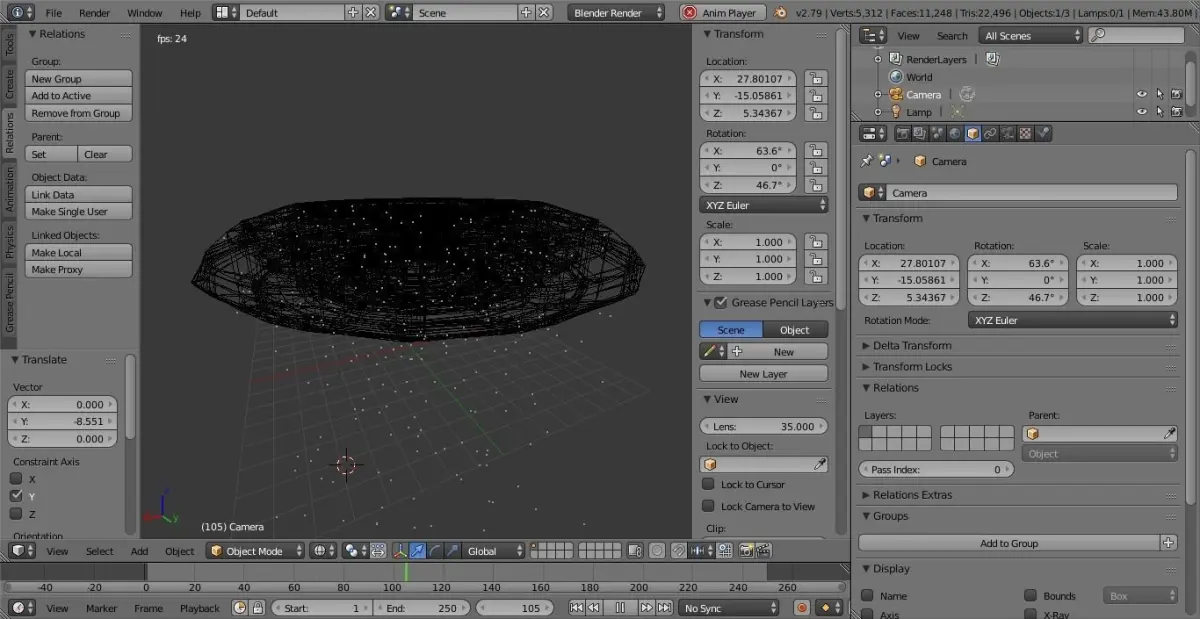Image resolution: width=1200 pixels, height=619 pixels.
Task: Open the Render menu in top bar
Action: pyautogui.click(x=95, y=13)
